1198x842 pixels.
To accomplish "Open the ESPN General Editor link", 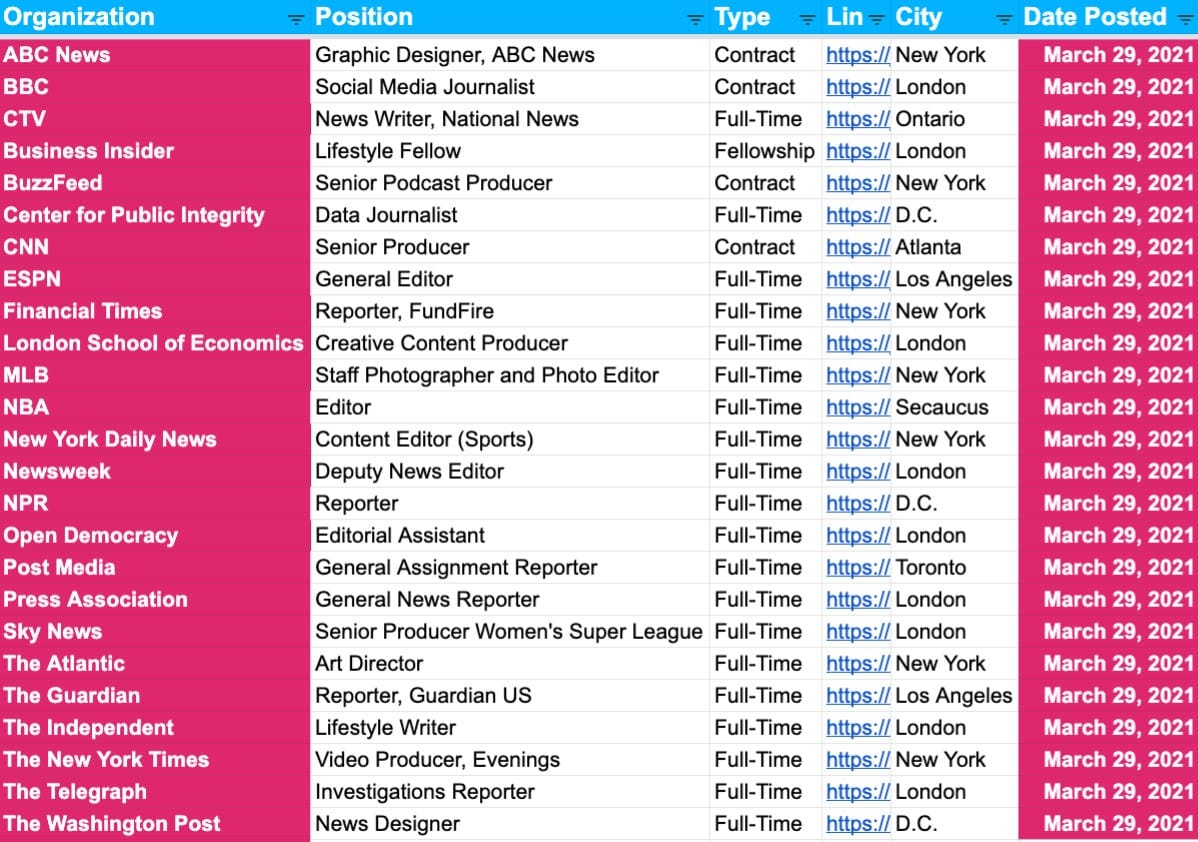I will (857, 279).
